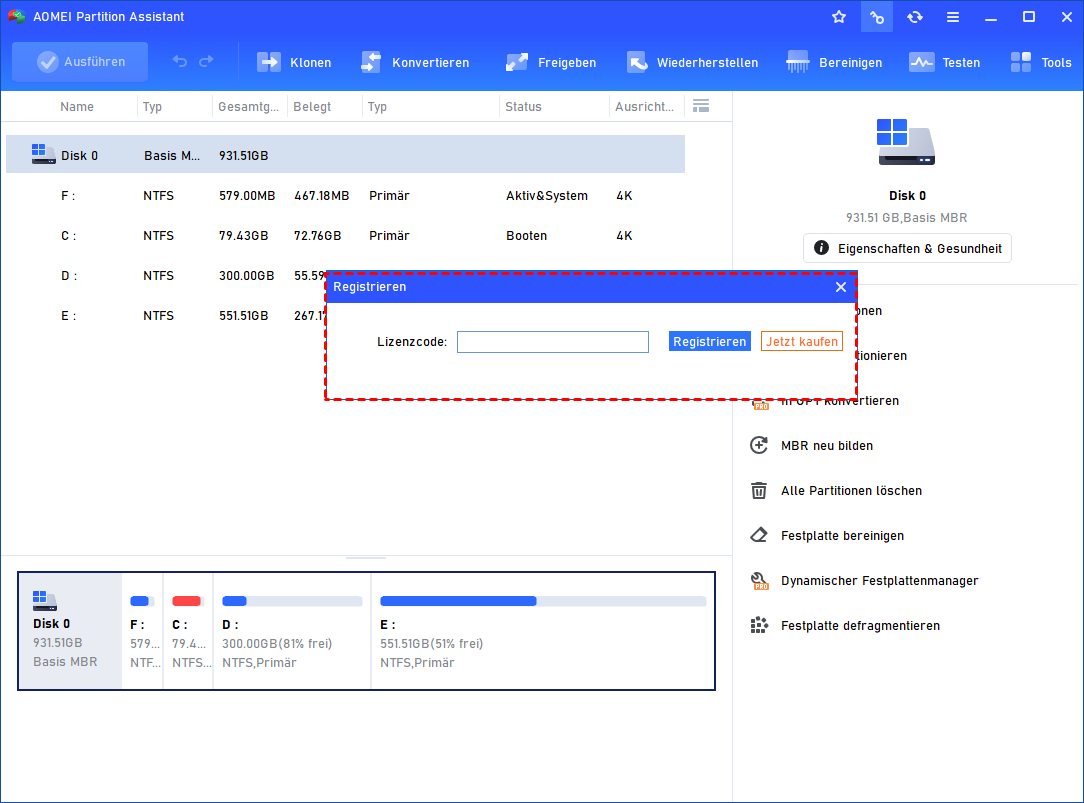Click Booten status cell
The image size is (1084, 803).
point(526,236)
